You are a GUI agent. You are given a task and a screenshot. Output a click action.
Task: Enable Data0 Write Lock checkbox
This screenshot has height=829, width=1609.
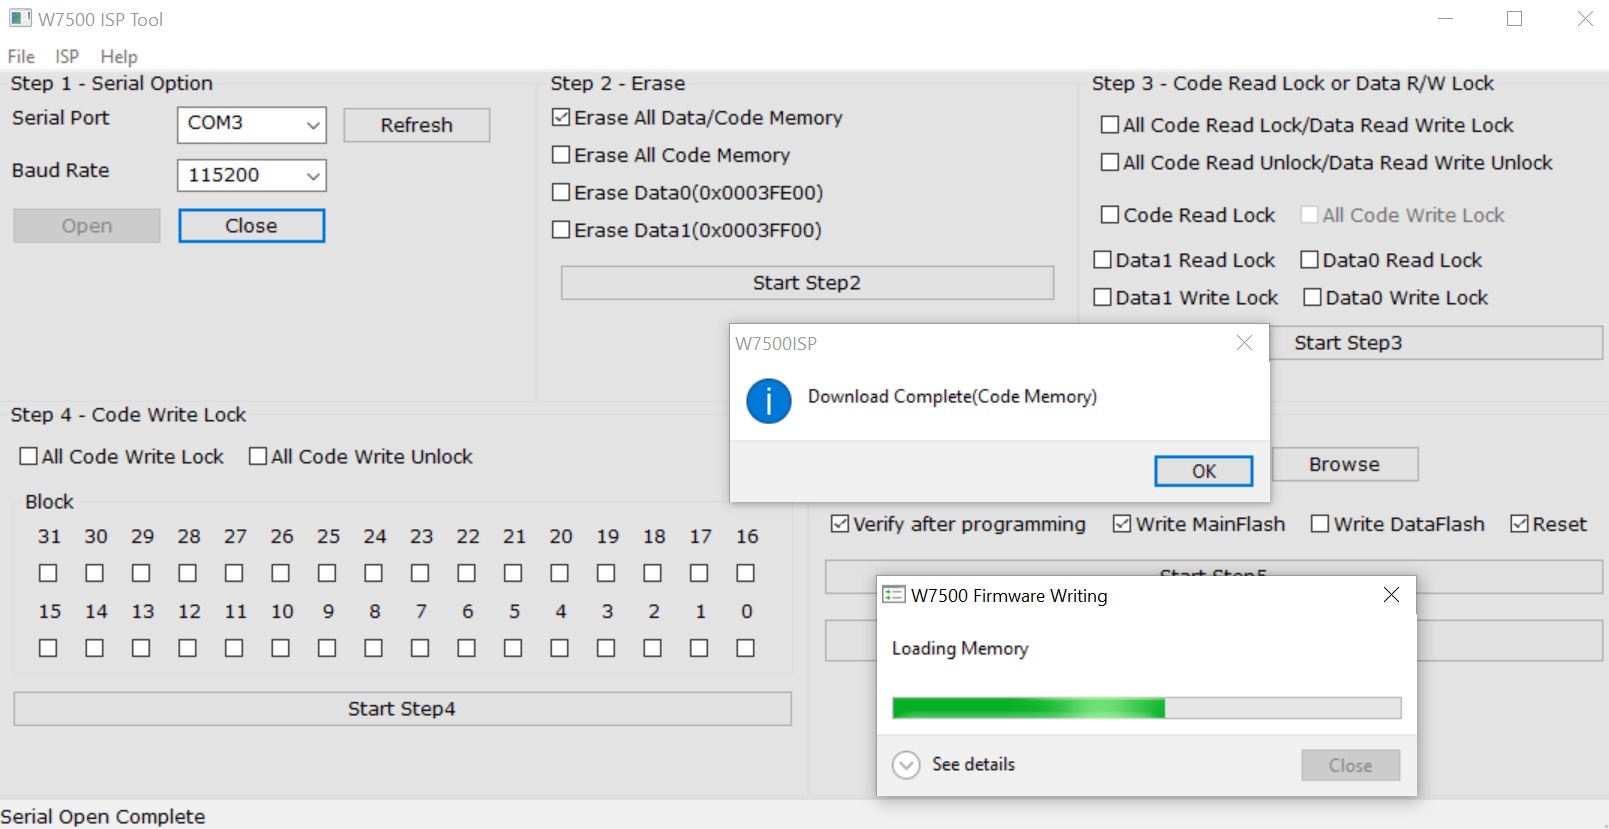coord(1313,297)
